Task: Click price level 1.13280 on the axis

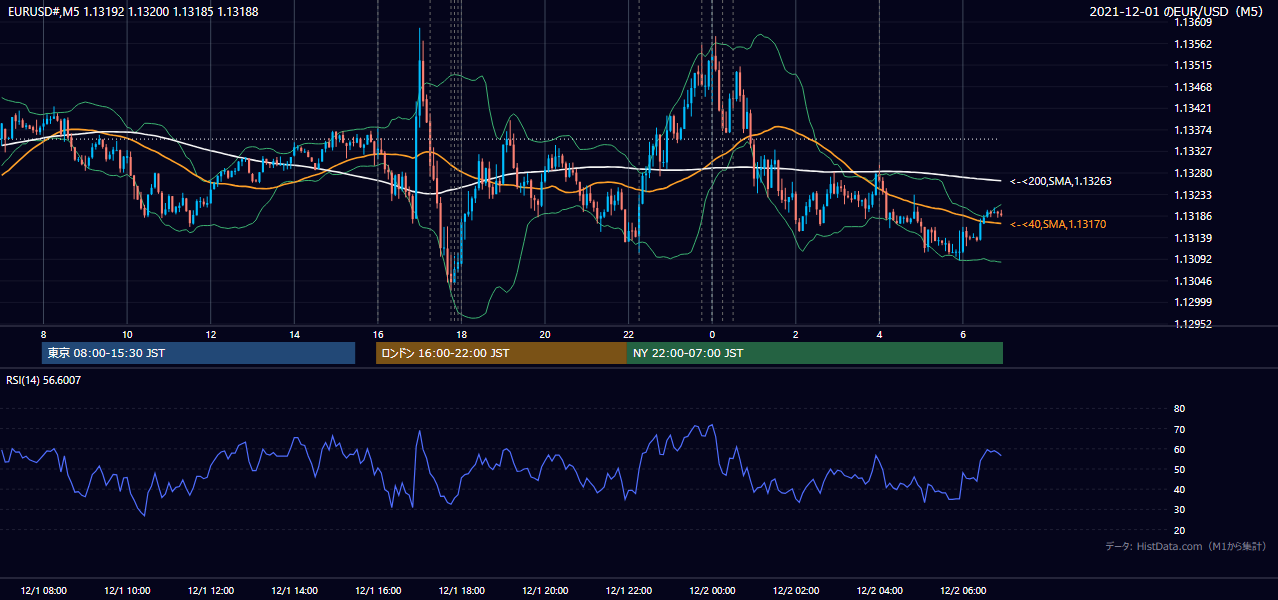Action: pos(1192,173)
